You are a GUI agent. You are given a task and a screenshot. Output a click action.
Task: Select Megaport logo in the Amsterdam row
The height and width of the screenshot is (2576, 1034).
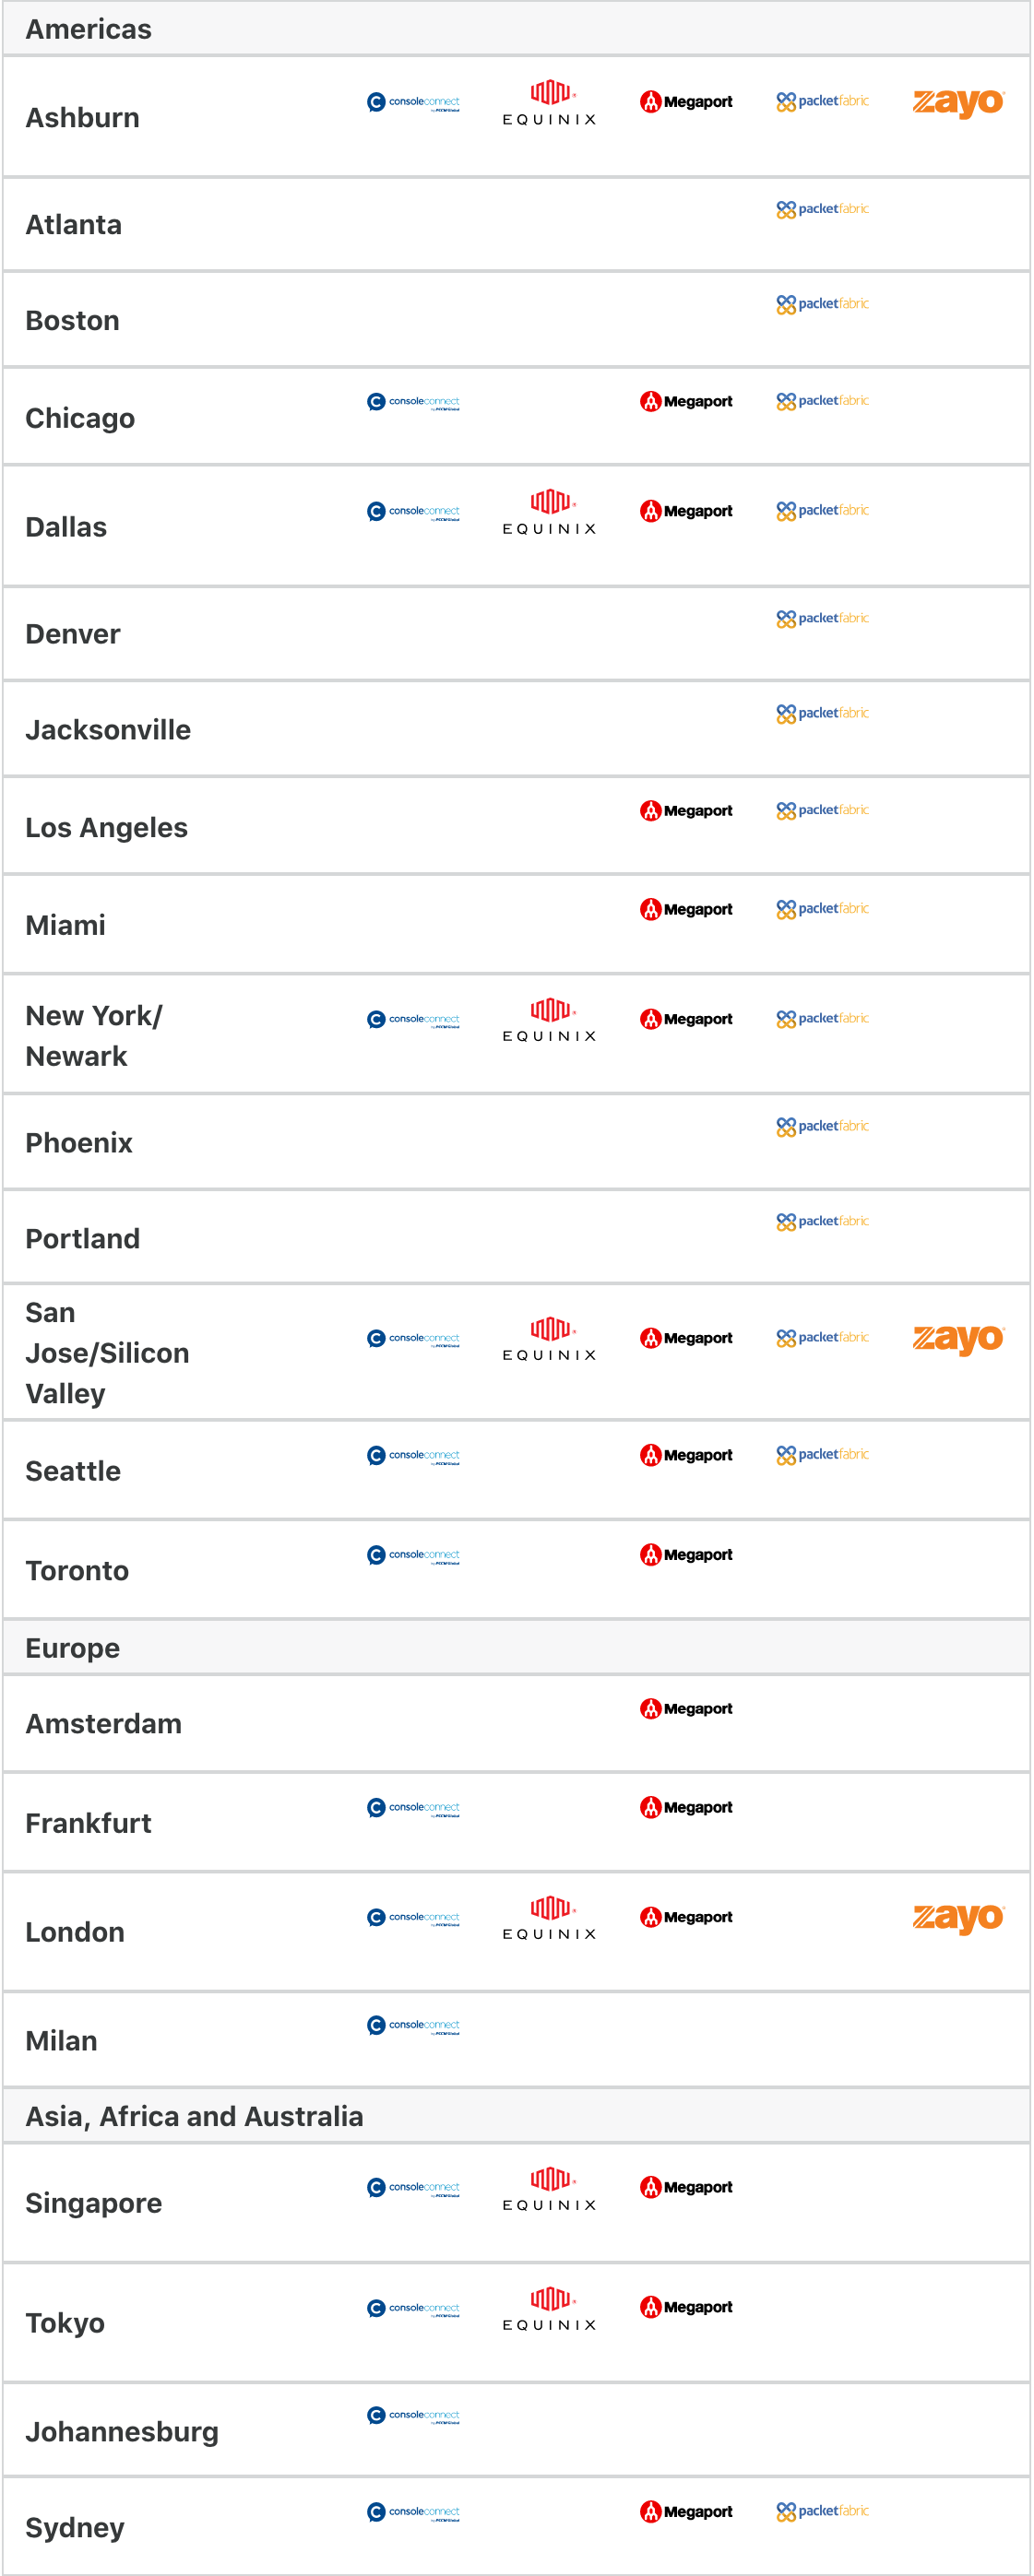(686, 1709)
